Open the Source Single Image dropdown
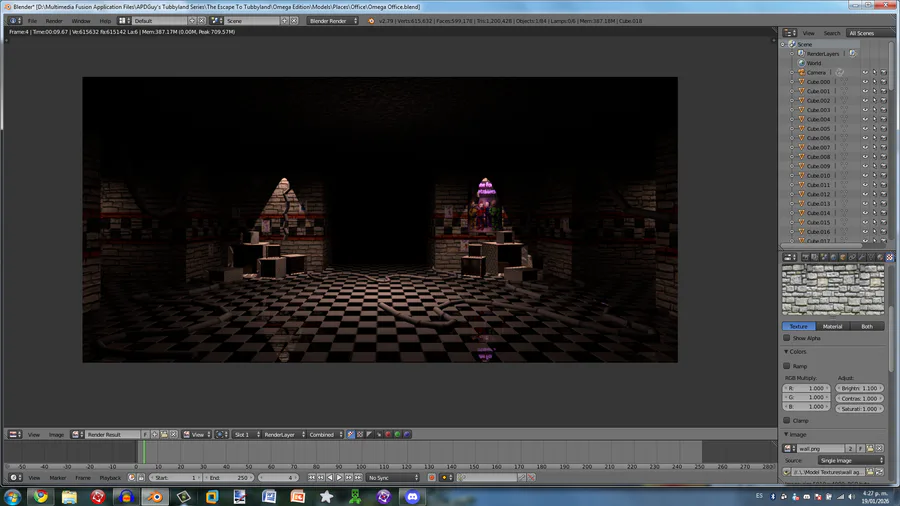Viewport: 900px width, 506px height. pos(850,461)
